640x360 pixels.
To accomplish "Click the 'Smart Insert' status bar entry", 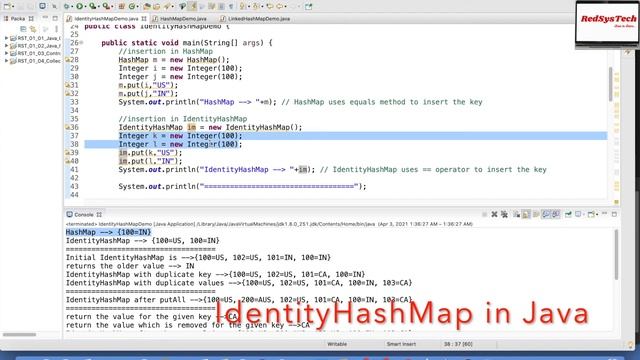I will point(401,344).
